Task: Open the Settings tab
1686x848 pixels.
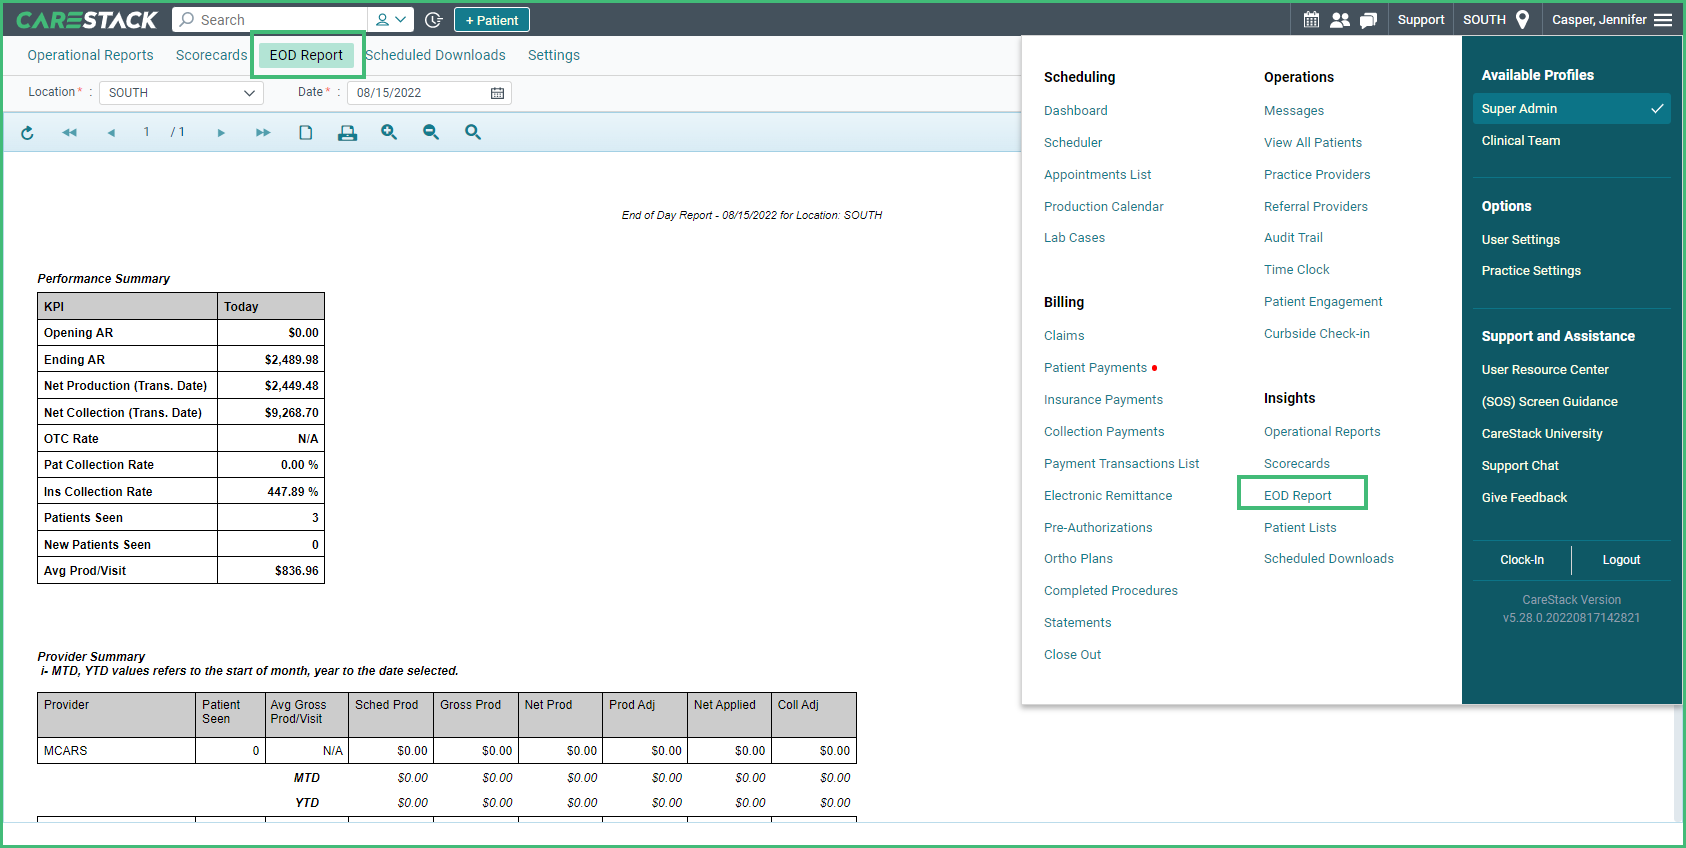Action: (554, 55)
